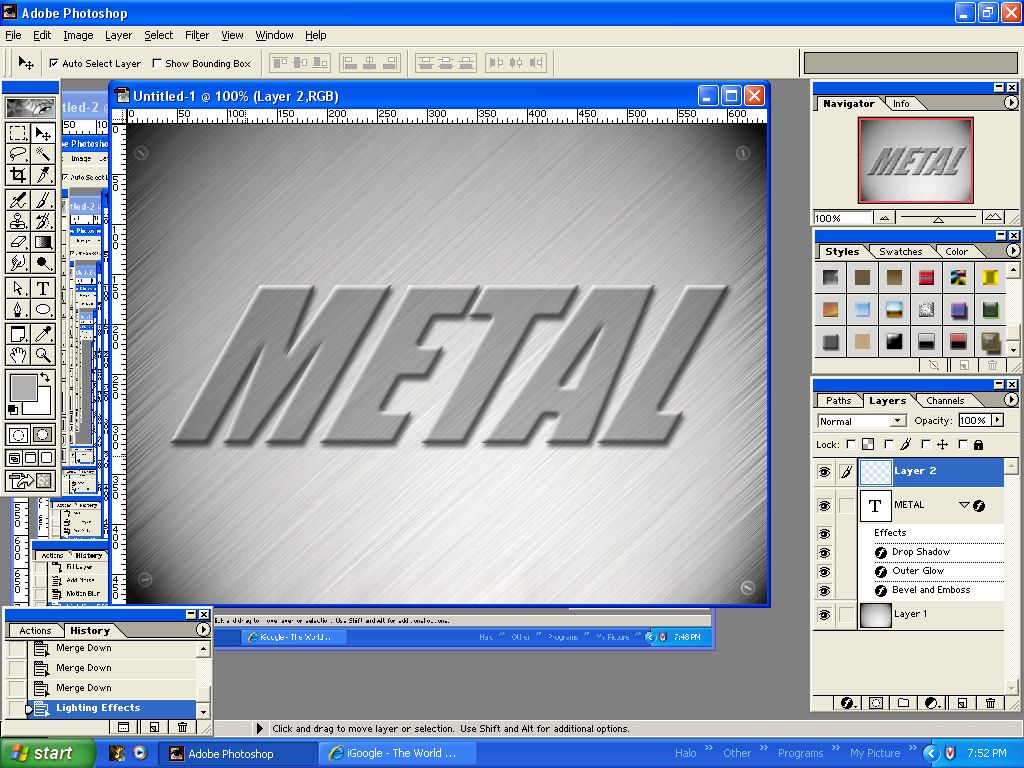Uncheck Auto Select Layer
Viewport: 1024px width, 768px height.
53,63
